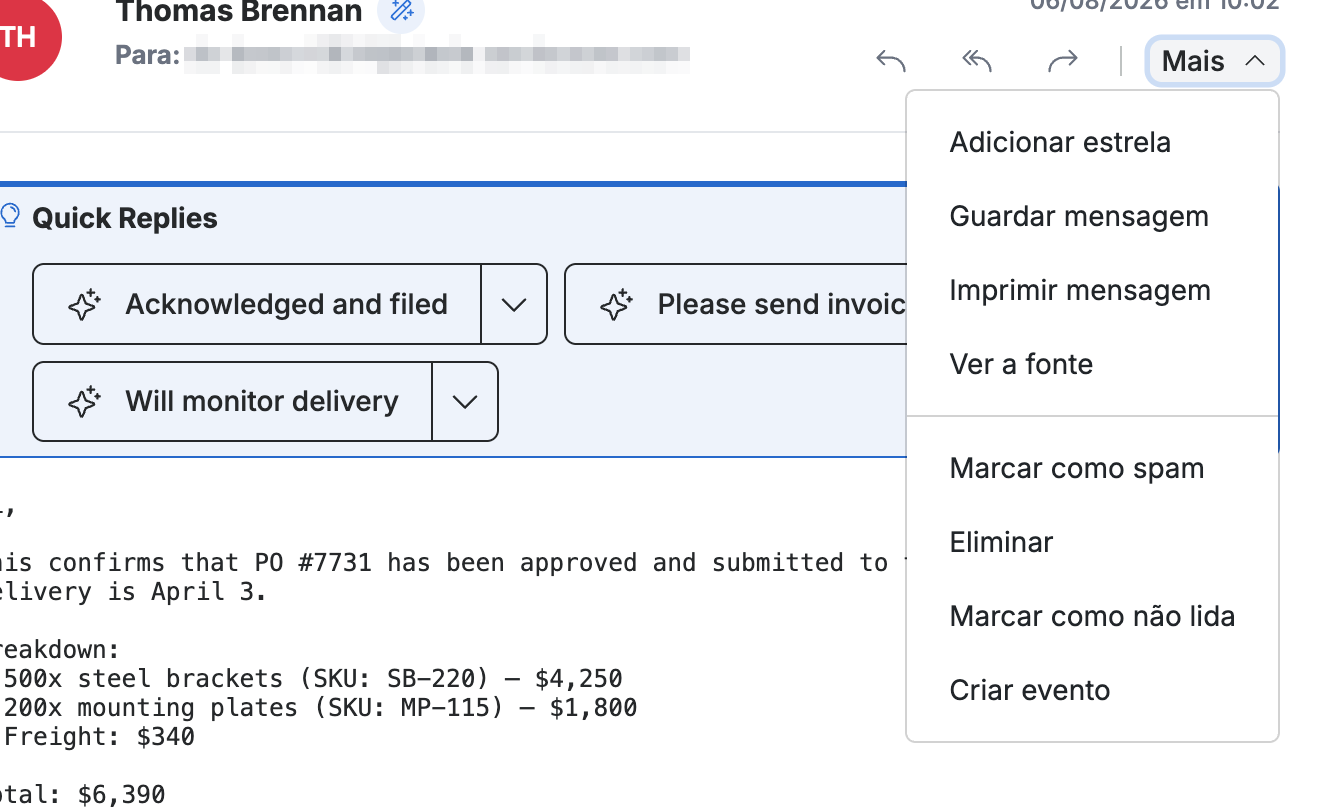Toggle Marcar como não lida
1340x810 pixels.
tap(1092, 616)
